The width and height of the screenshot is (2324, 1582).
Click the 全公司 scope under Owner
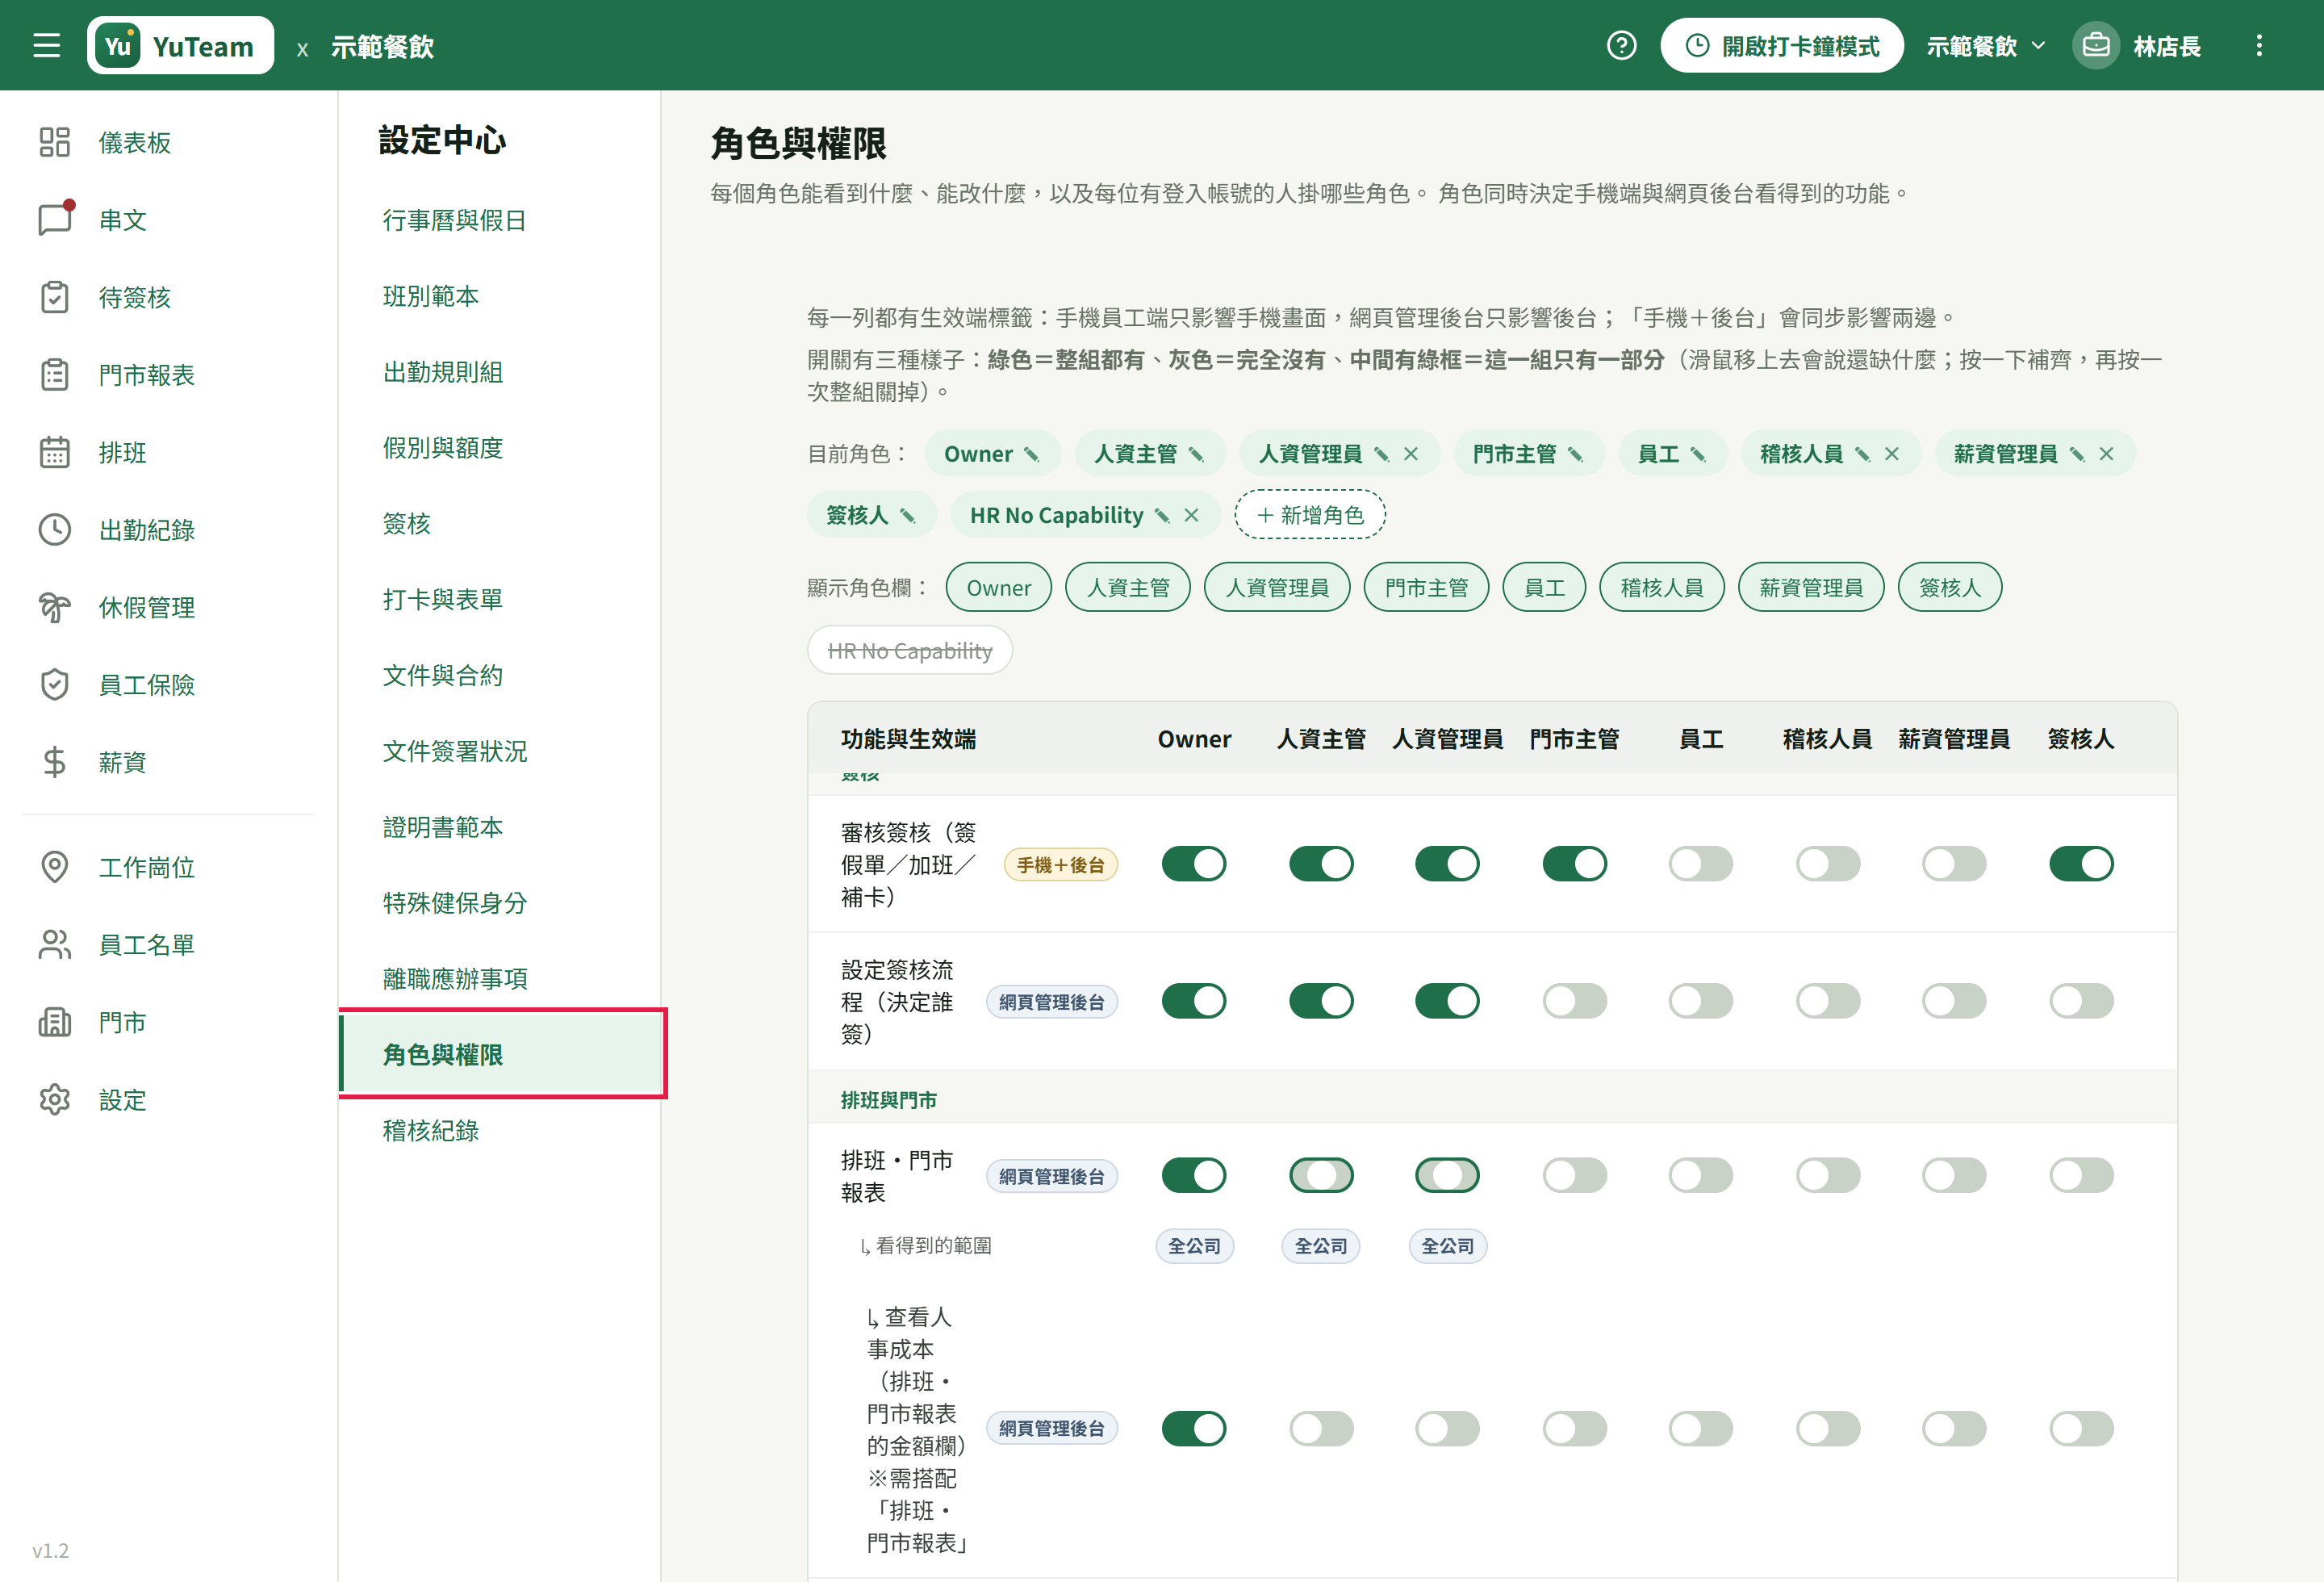1194,1246
